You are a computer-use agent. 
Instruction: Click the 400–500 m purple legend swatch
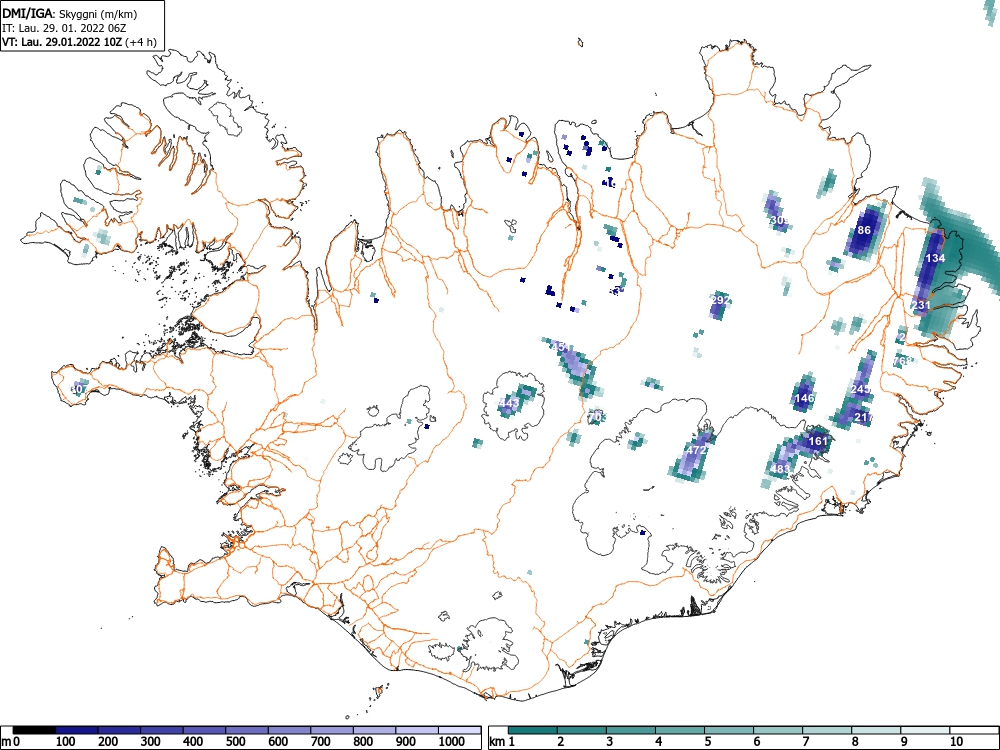[204, 730]
